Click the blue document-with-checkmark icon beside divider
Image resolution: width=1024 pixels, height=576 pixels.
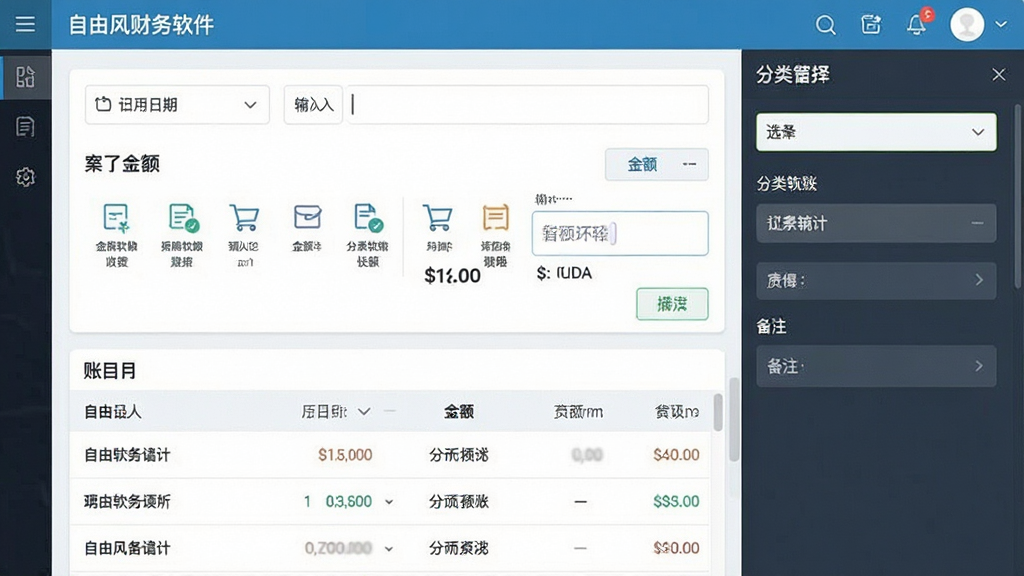tap(368, 218)
